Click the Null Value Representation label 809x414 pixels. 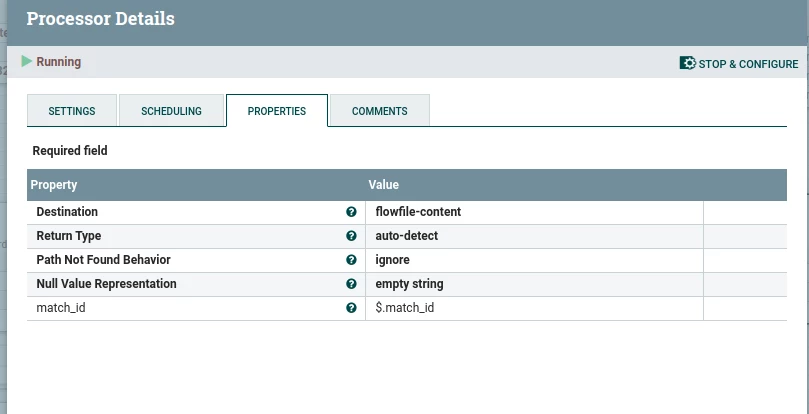click(x=106, y=284)
